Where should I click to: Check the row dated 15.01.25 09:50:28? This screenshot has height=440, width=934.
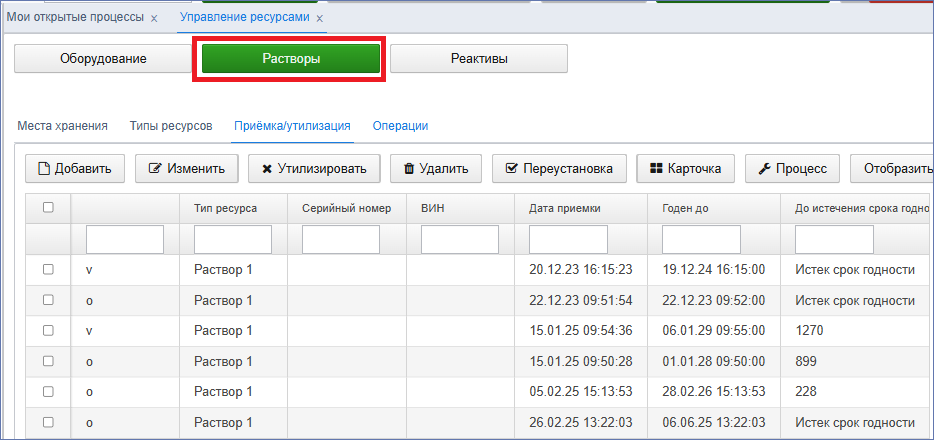coord(48,361)
